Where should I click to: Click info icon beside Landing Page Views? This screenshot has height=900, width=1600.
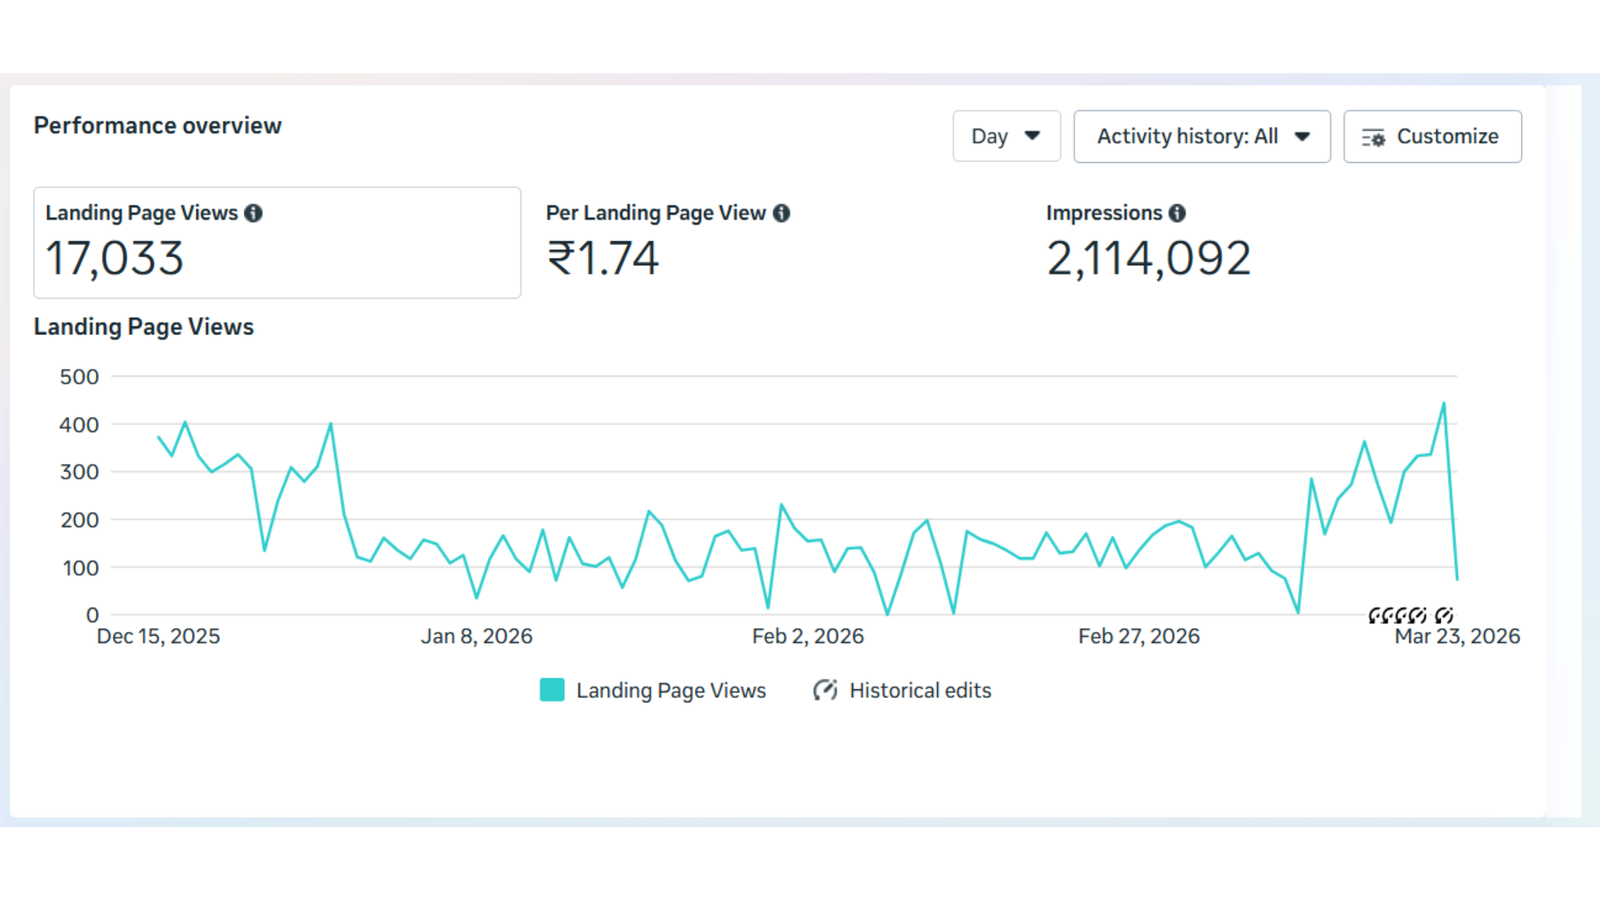click(254, 213)
